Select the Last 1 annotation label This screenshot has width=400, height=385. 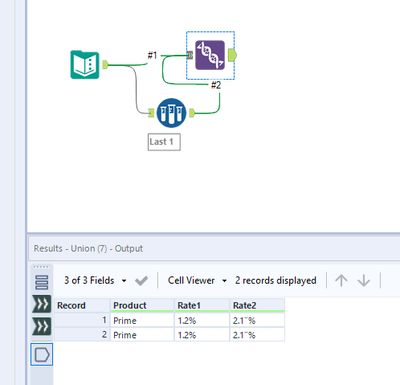164,142
